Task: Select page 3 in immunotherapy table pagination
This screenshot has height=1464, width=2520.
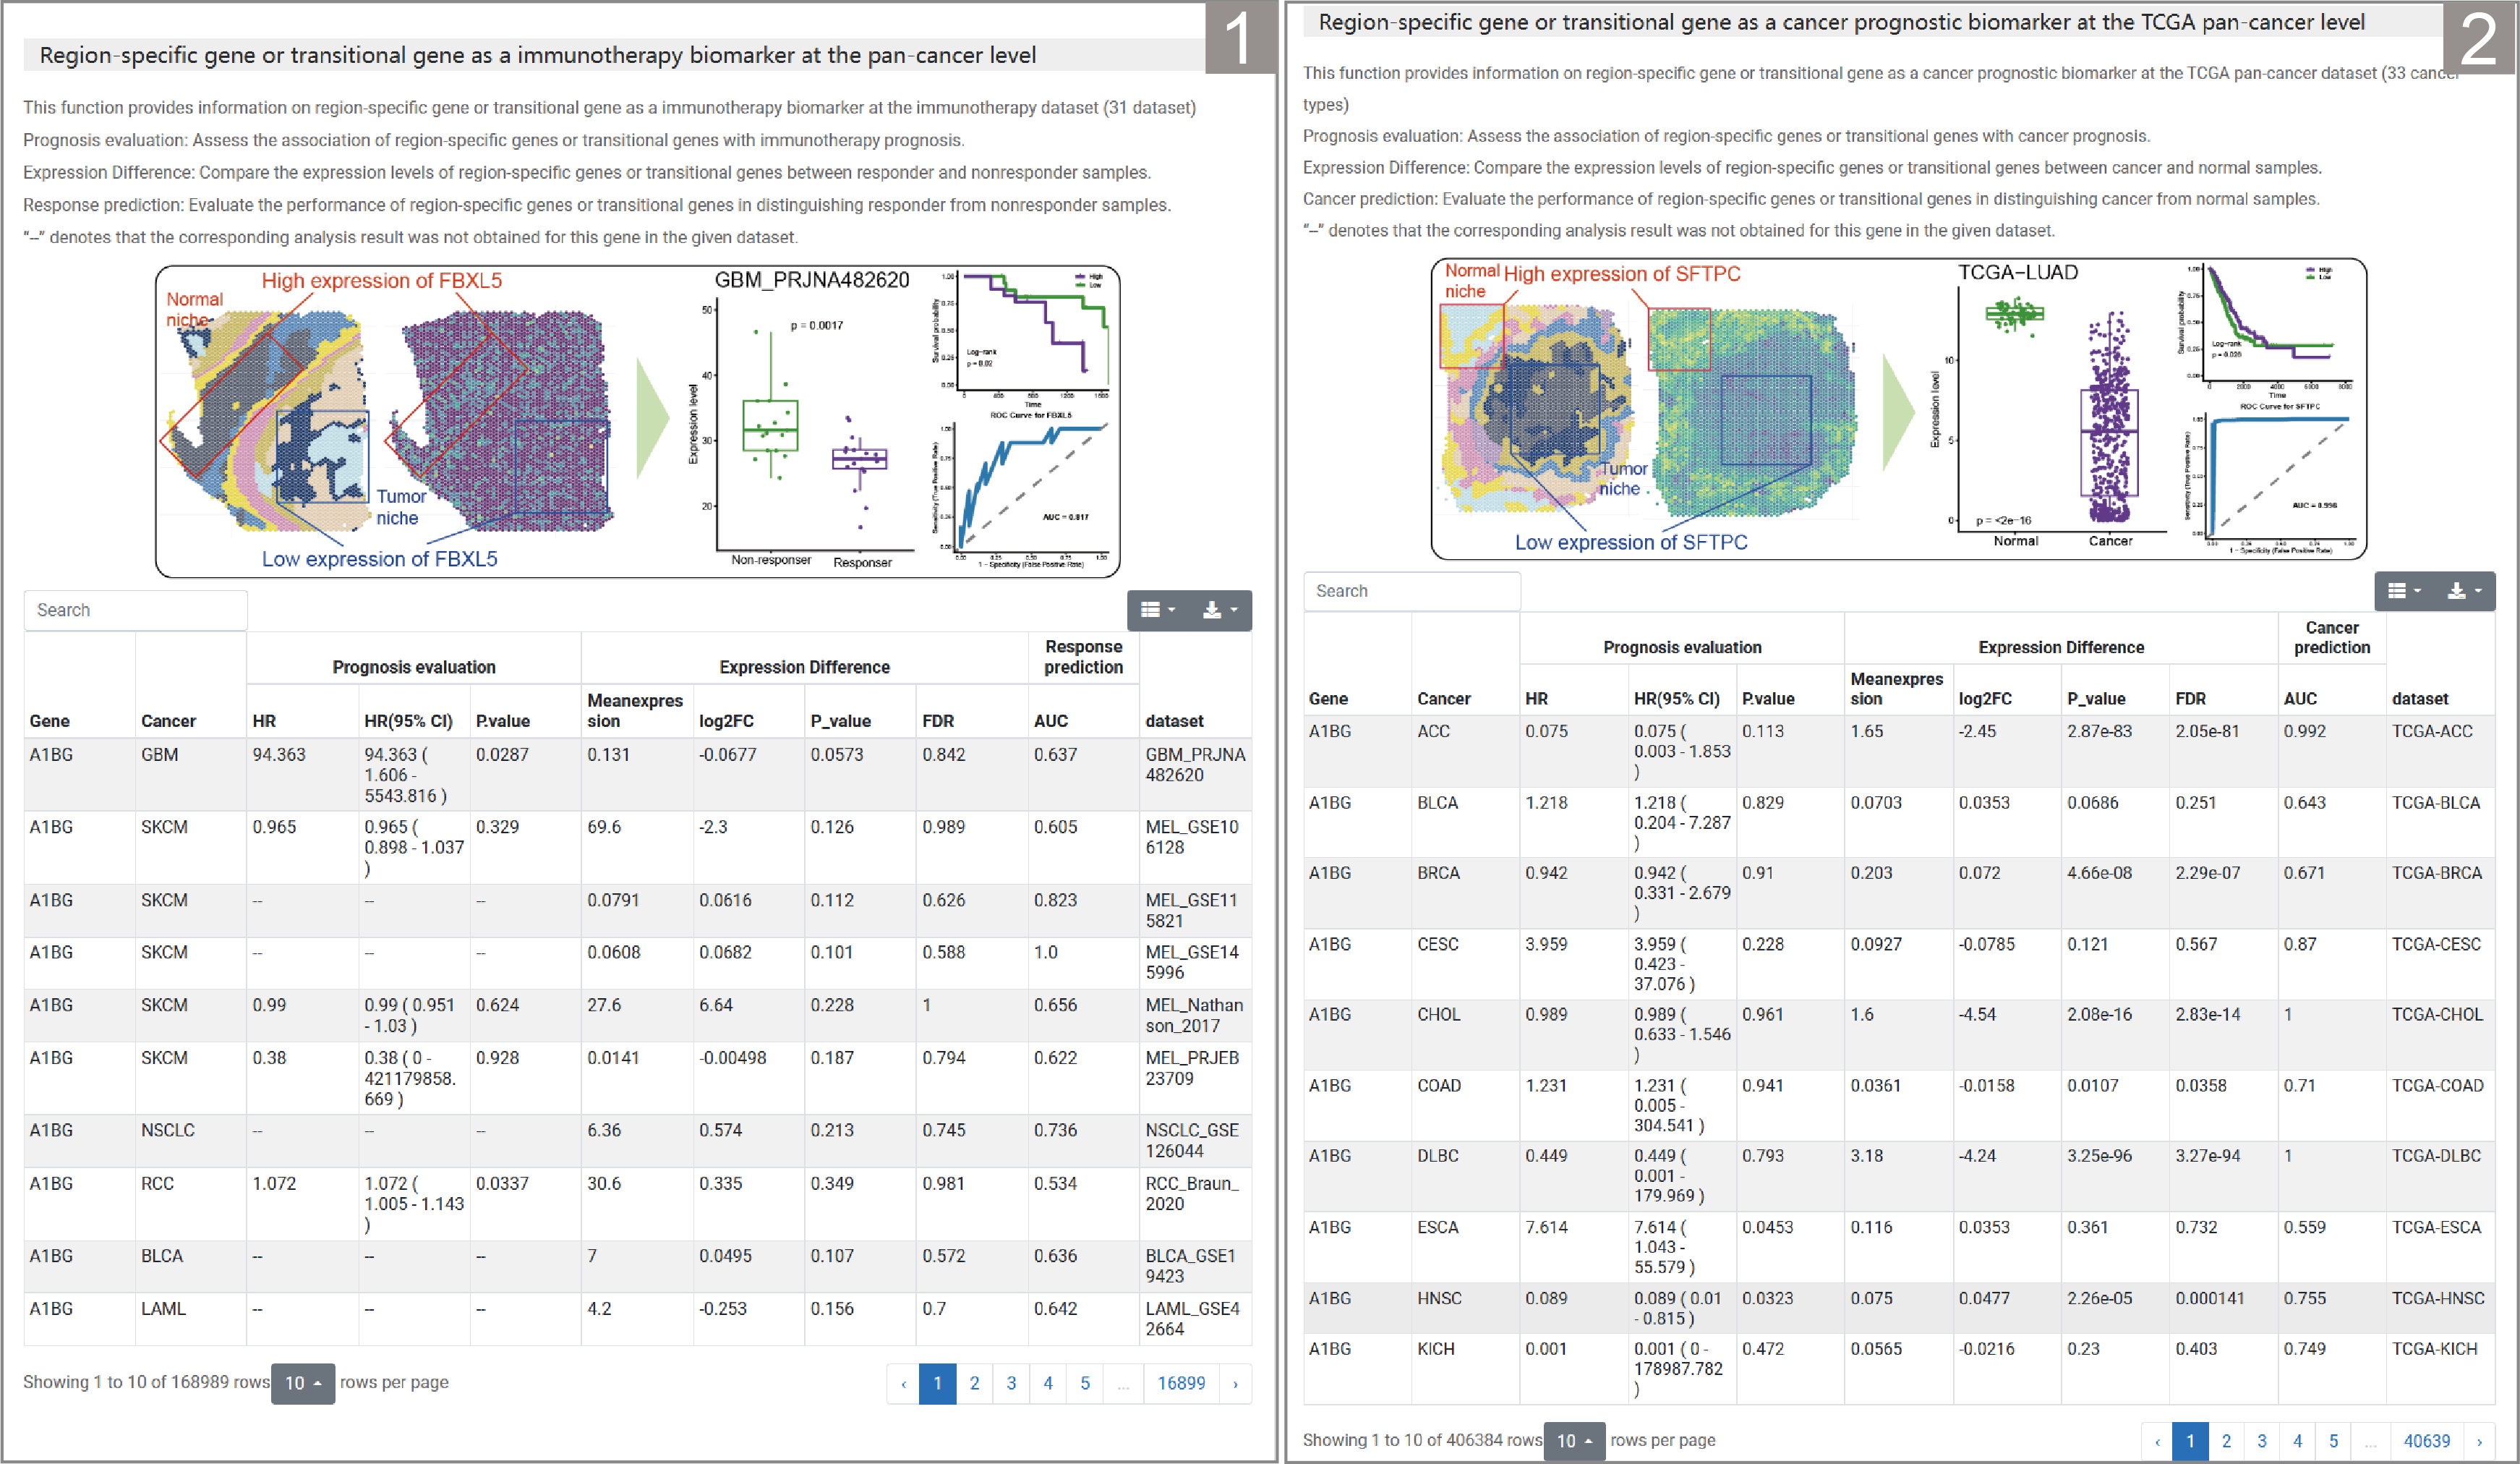Action: click(x=1011, y=1384)
